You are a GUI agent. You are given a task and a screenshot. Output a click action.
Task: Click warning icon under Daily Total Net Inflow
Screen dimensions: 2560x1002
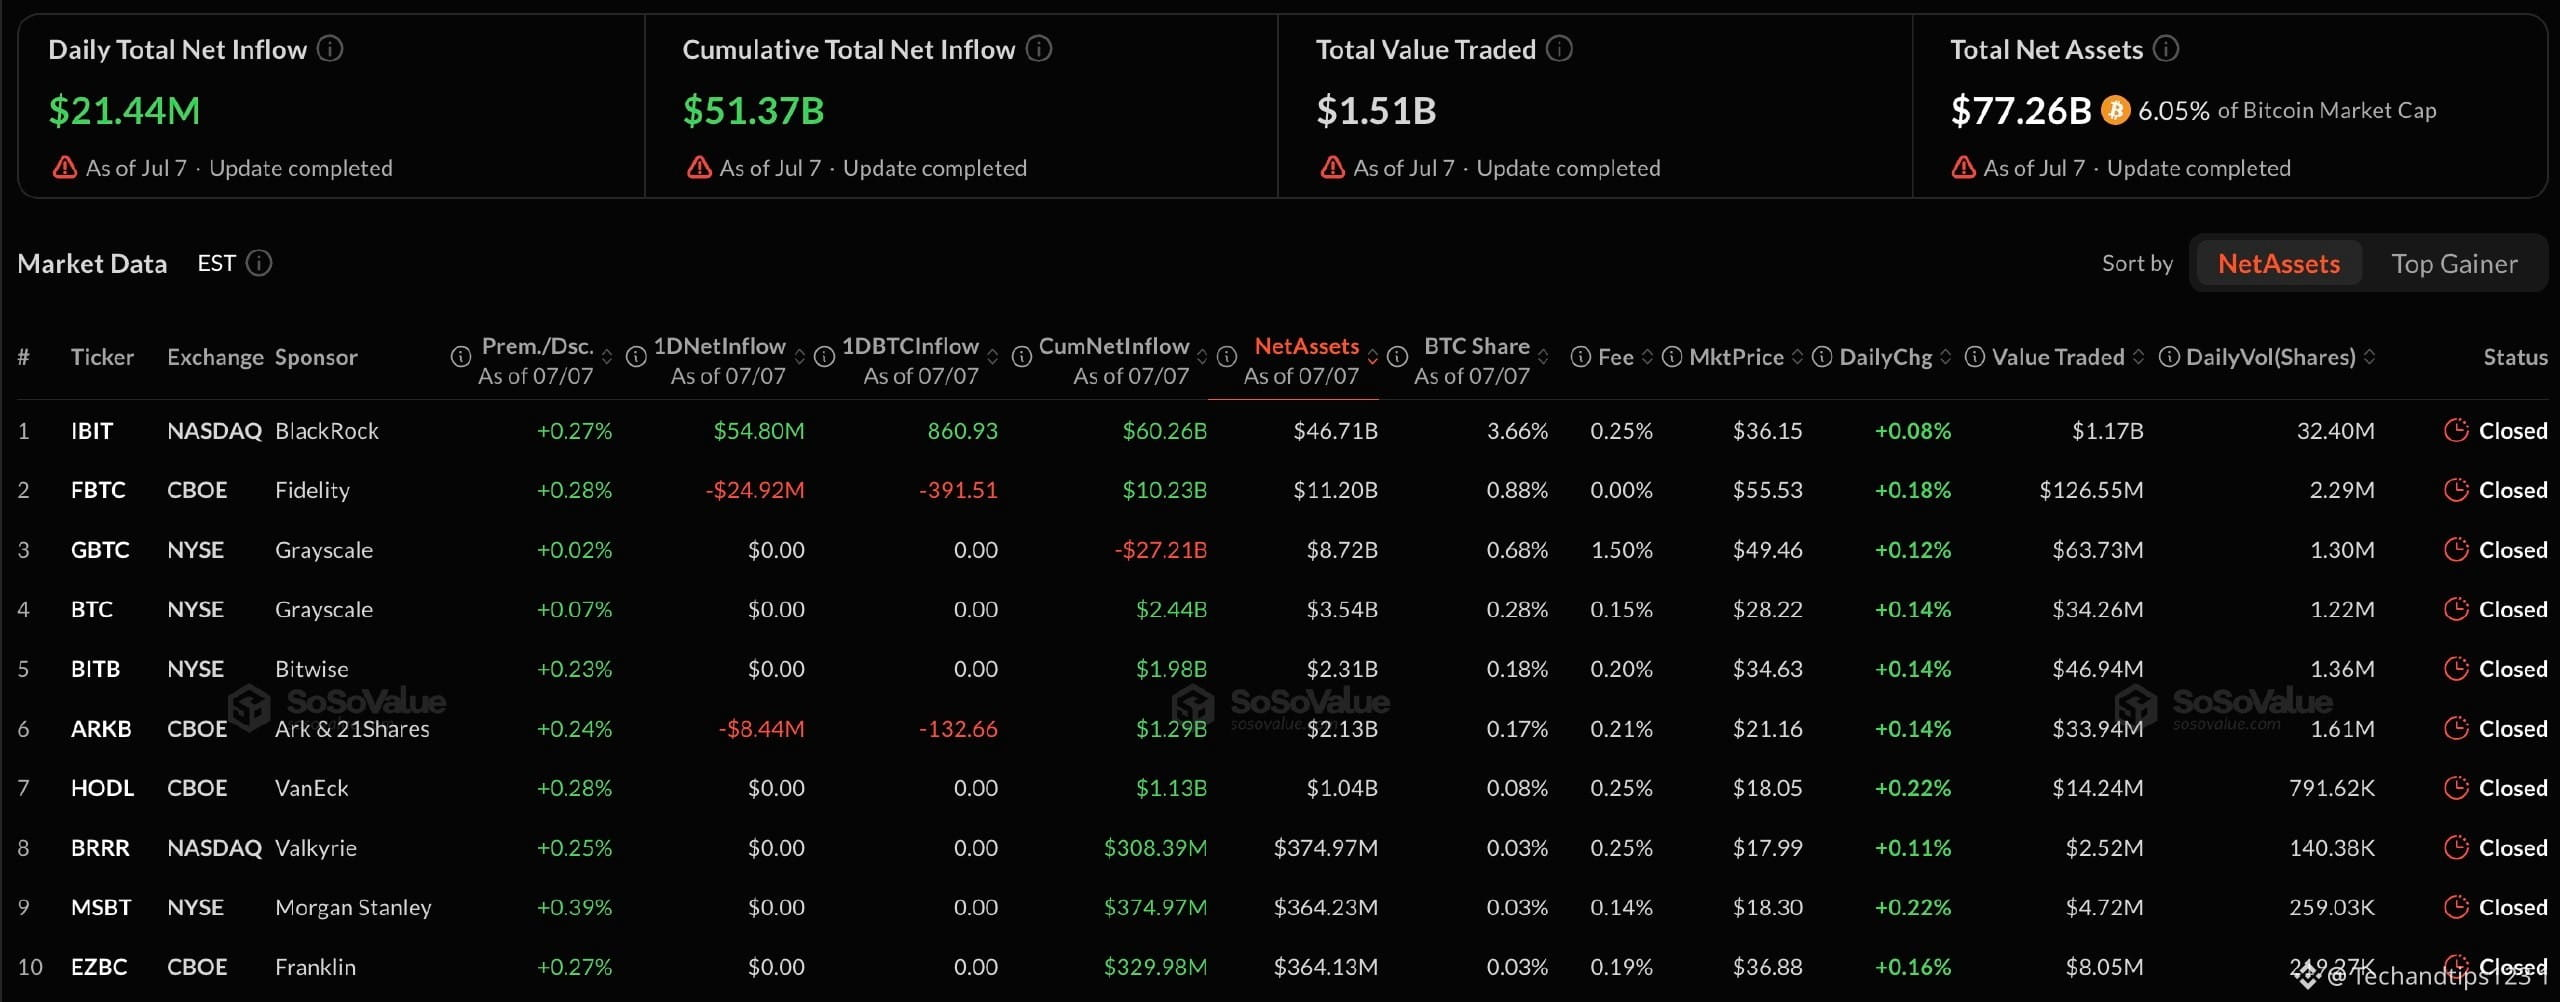(x=65, y=167)
